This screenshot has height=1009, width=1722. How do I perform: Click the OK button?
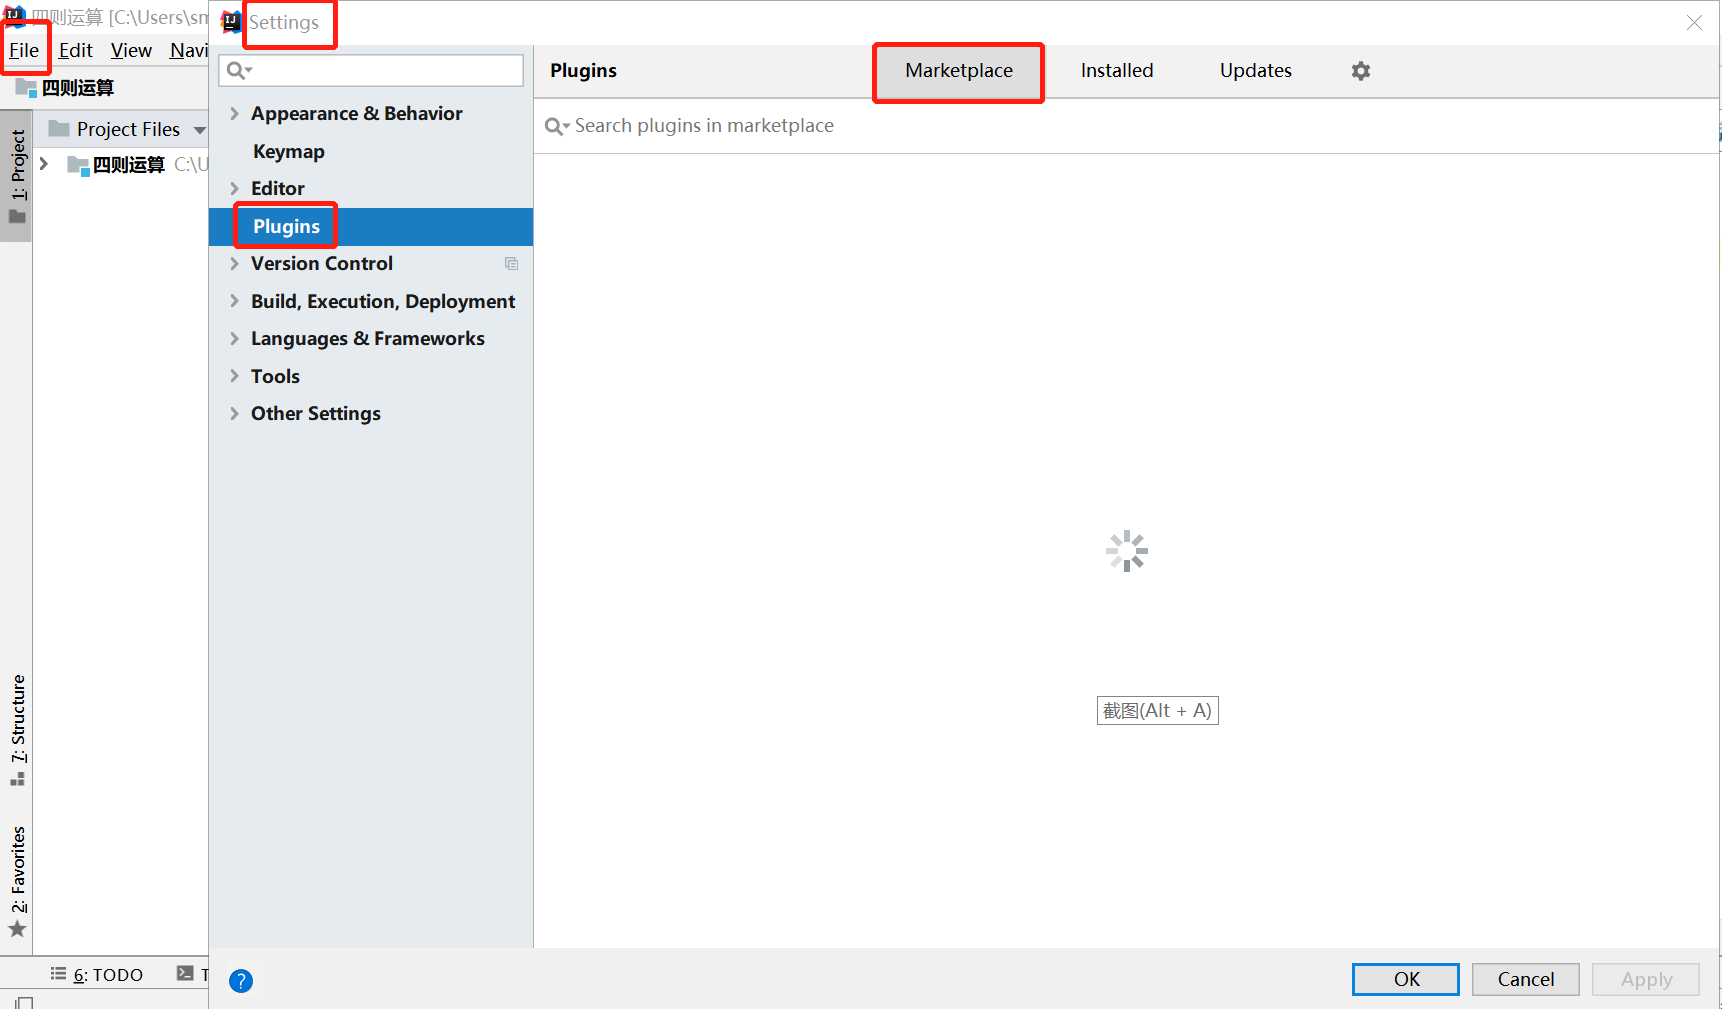(1406, 979)
